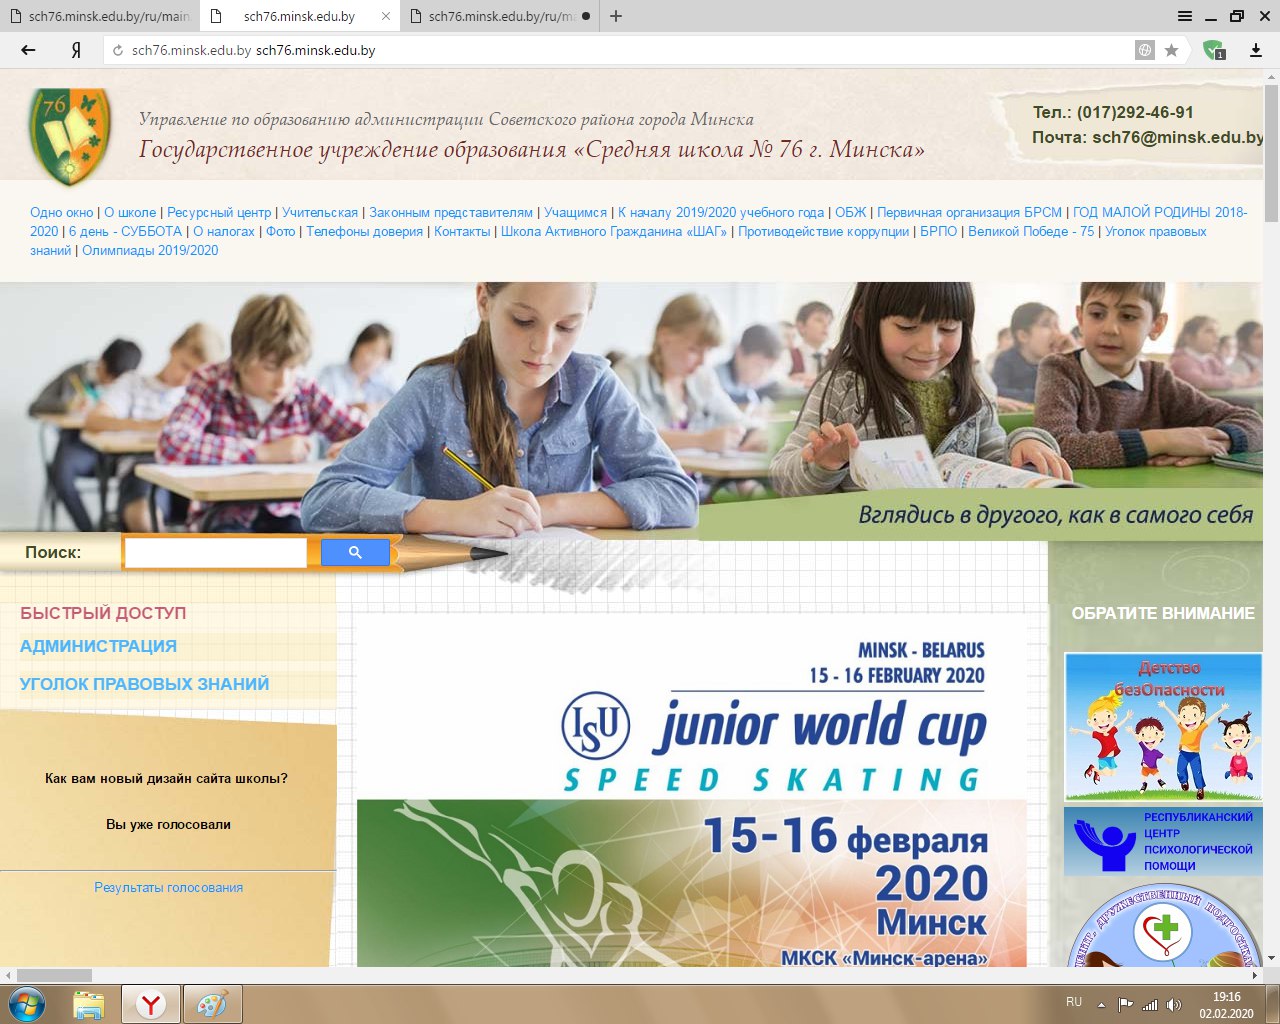1280x1024 pixels.
Task: Open the 'Учительская' menu link
Action: point(320,212)
